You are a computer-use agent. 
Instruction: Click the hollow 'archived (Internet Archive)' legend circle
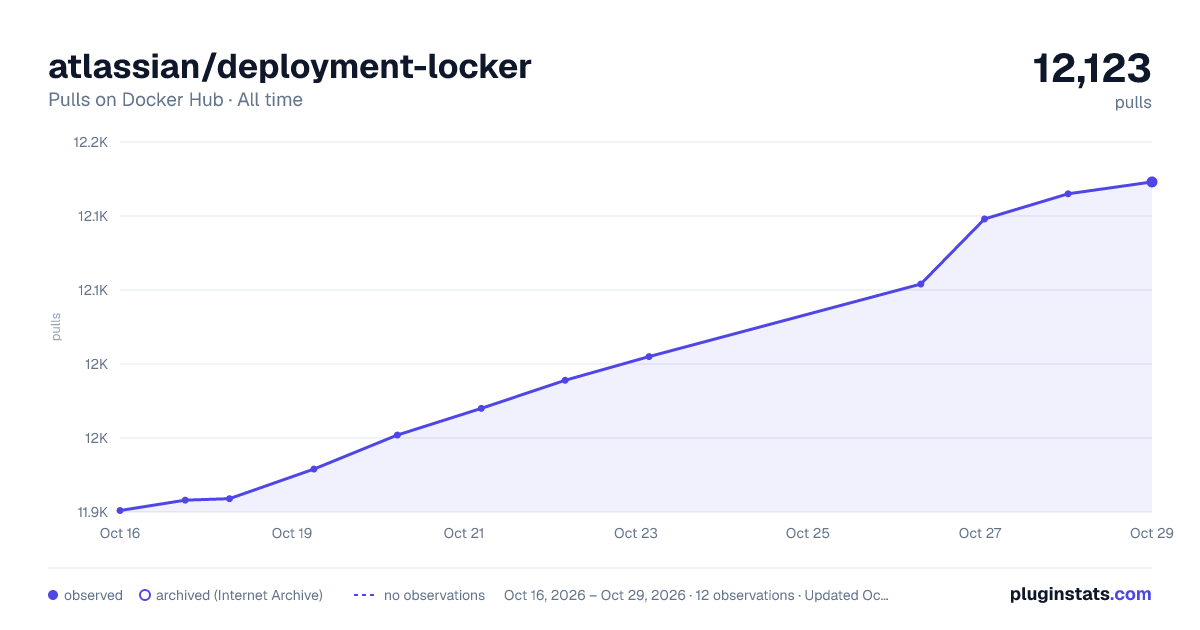[145, 595]
